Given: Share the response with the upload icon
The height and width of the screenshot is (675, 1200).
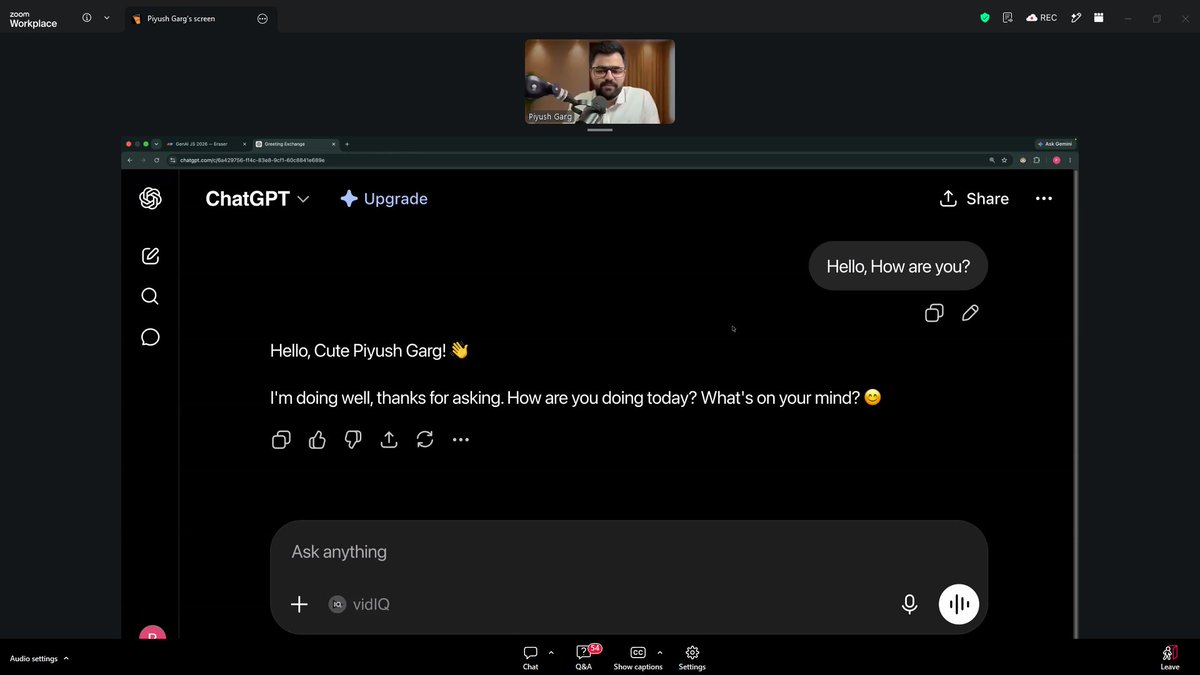Looking at the screenshot, I should coord(389,439).
